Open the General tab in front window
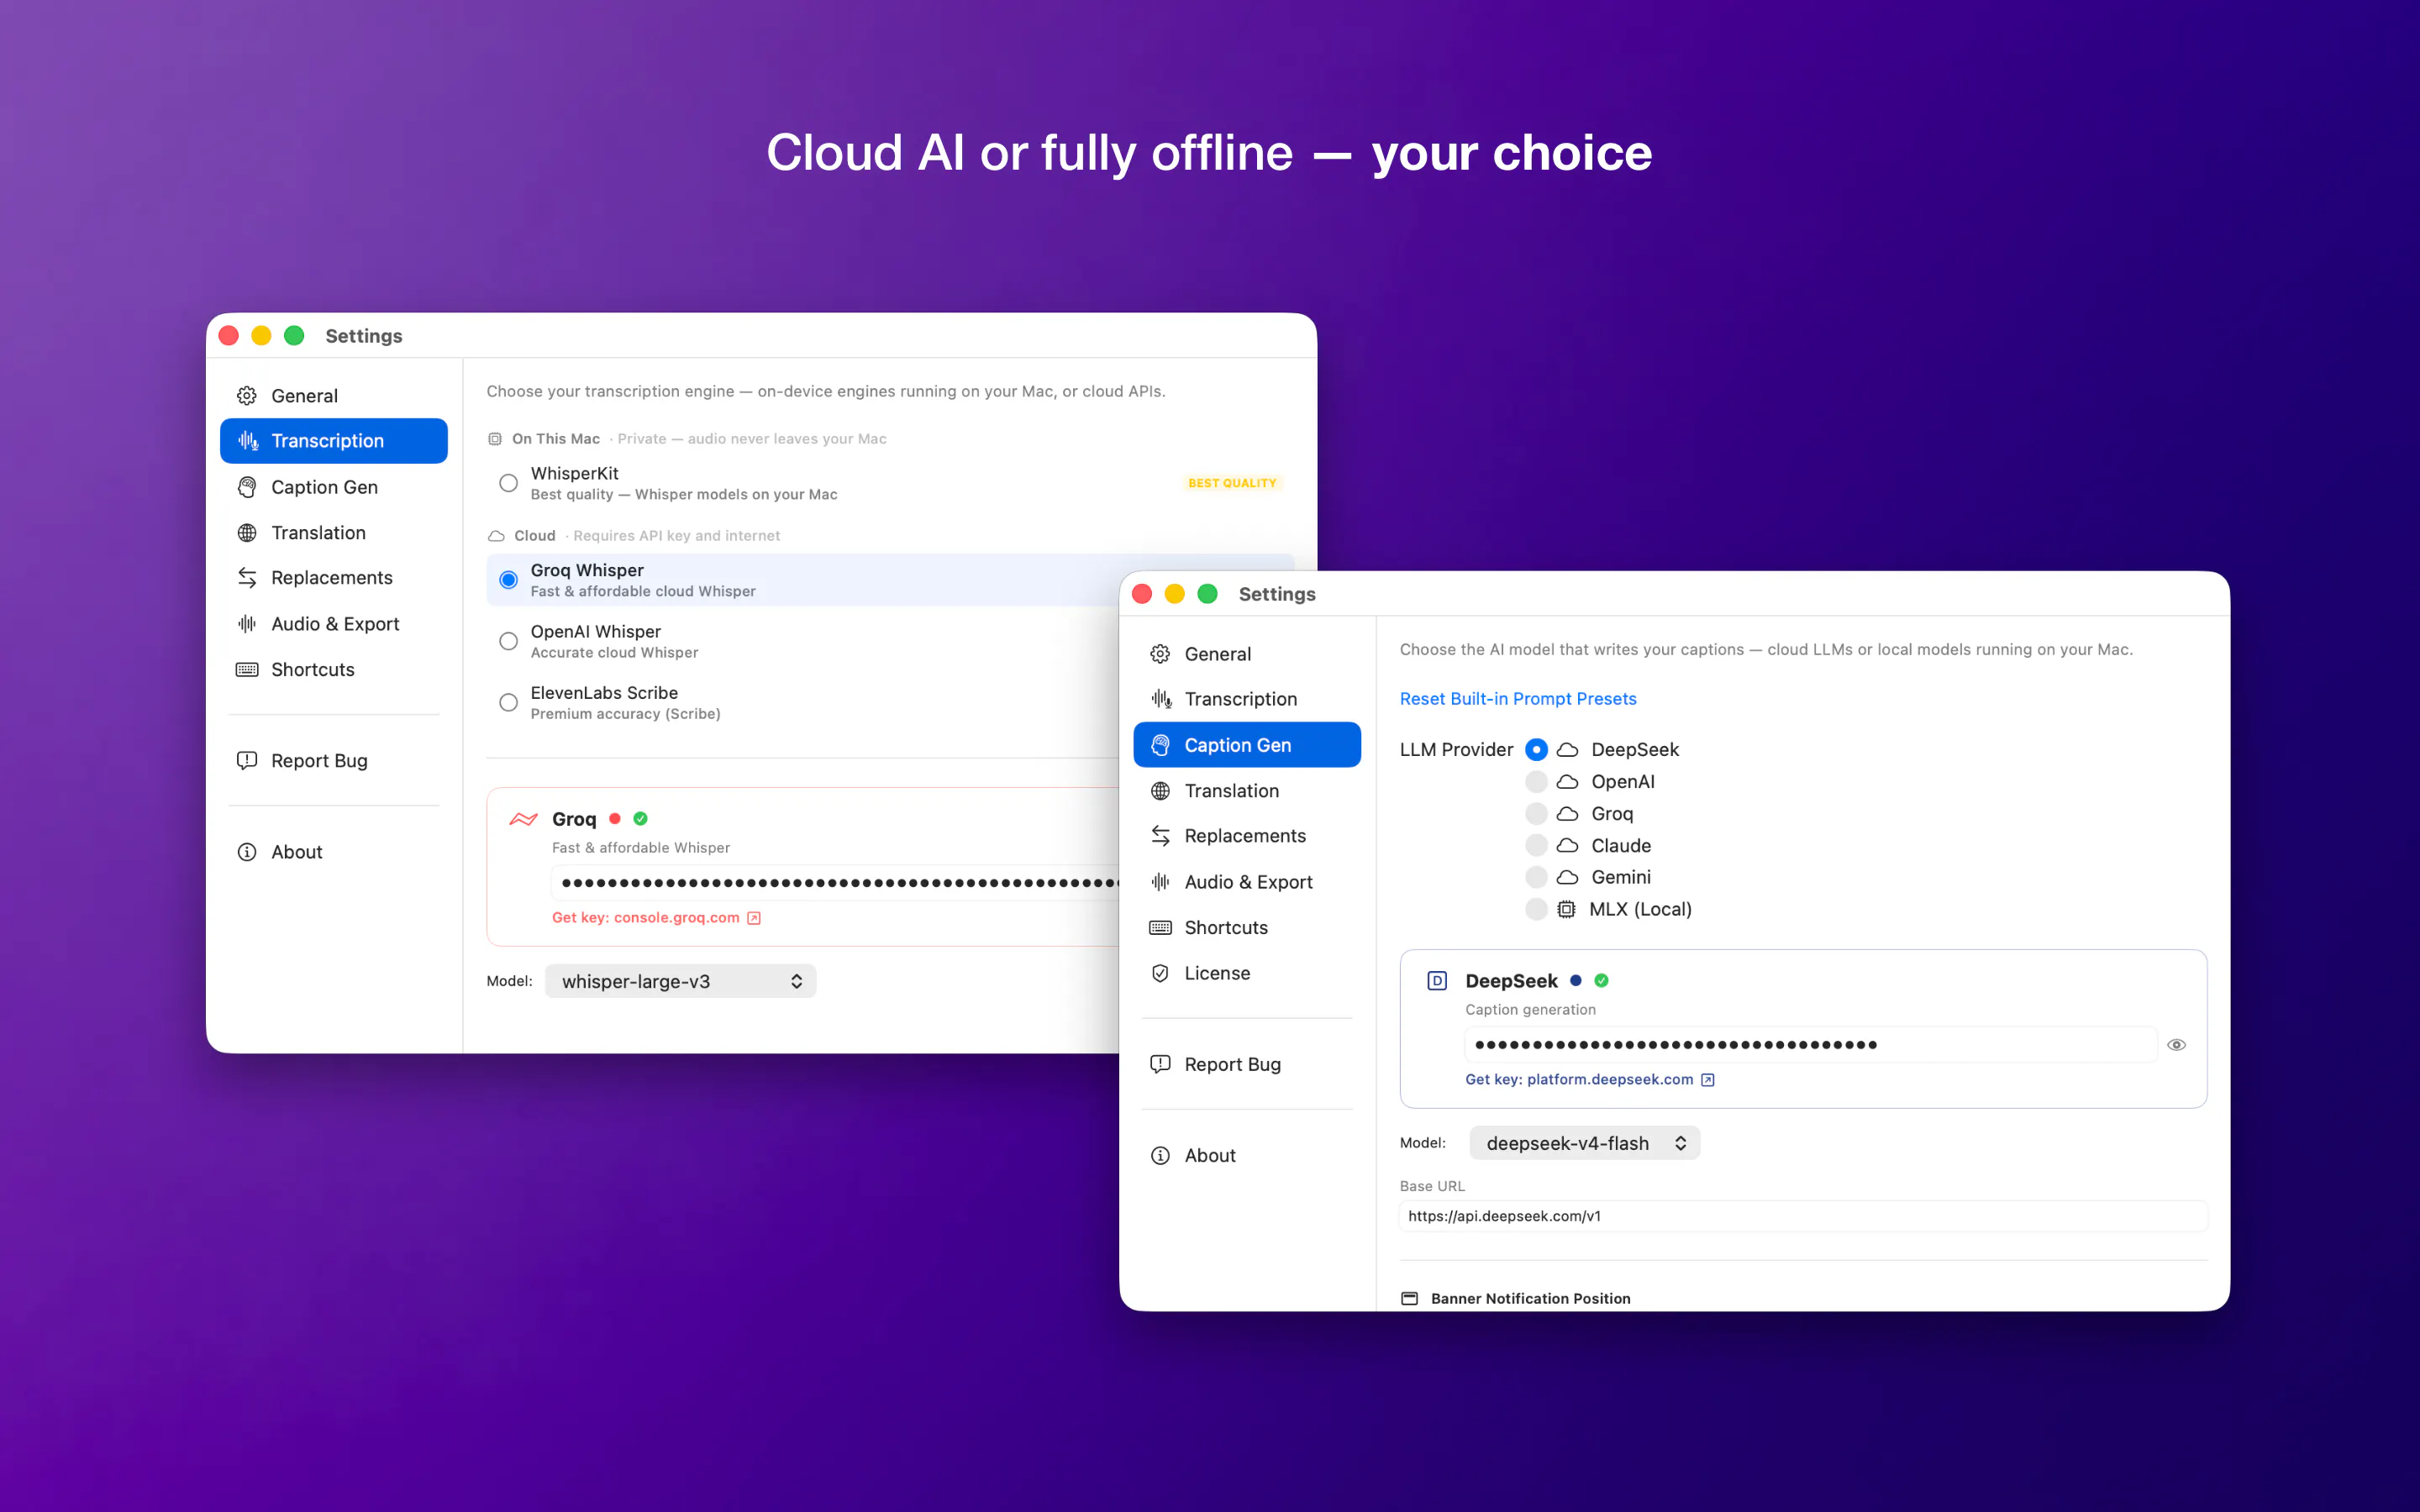Screen dimensions: 2420x1512 tap(1247, 653)
